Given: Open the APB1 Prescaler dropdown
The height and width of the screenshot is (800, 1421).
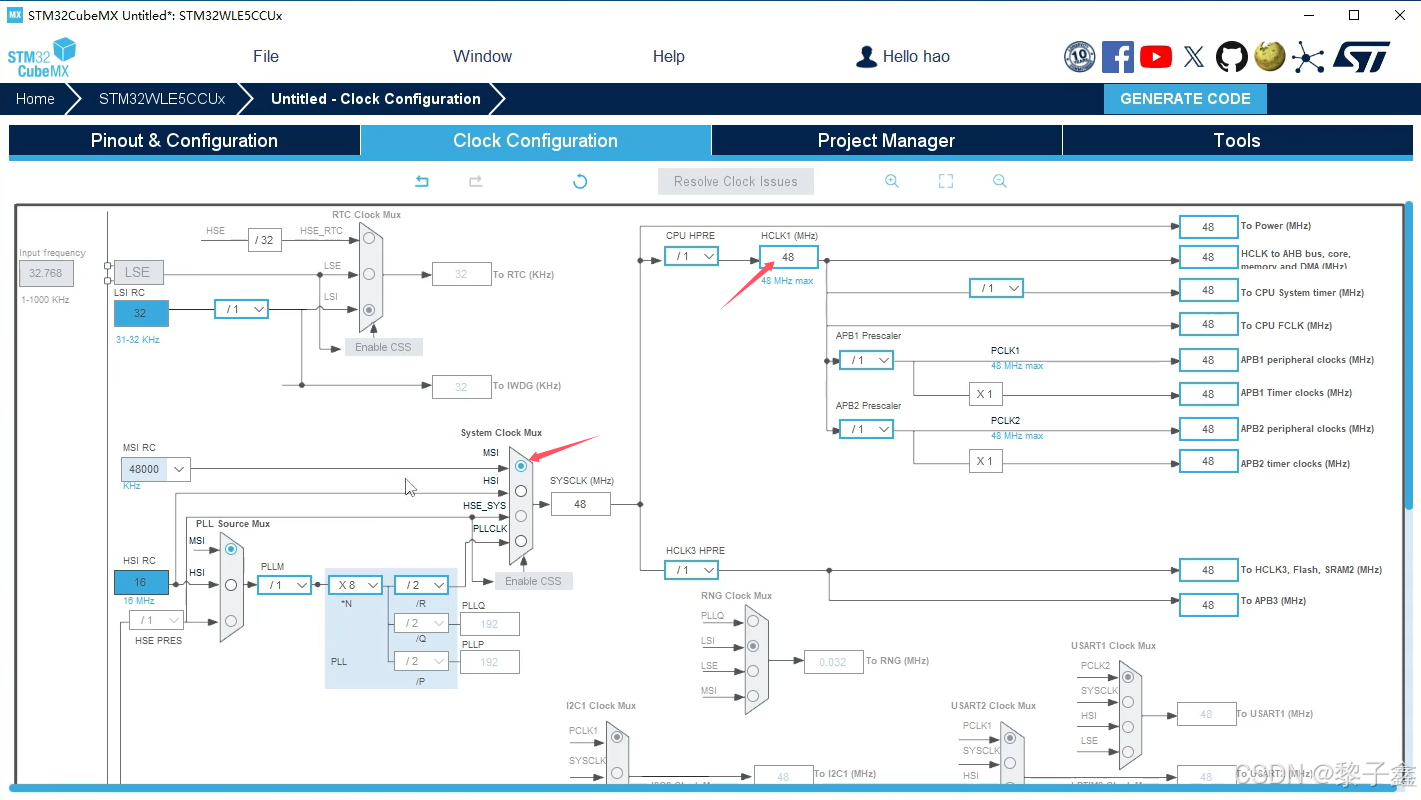Looking at the screenshot, I should (866, 360).
